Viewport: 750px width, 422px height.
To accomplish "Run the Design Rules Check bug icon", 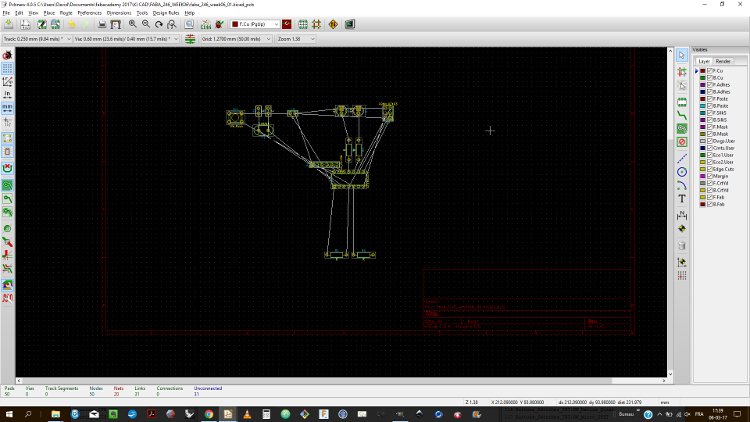I will click(220, 24).
